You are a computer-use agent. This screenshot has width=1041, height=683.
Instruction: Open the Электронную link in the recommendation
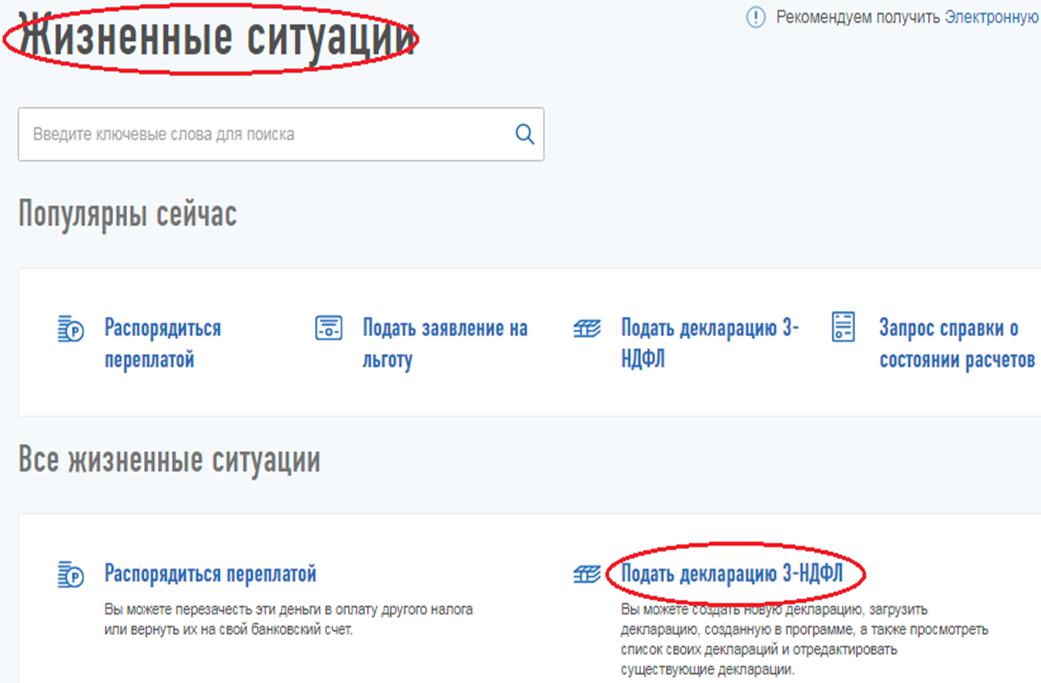tap(991, 17)
